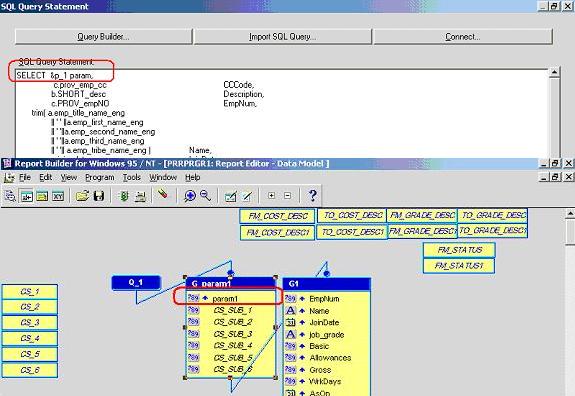Click the XY parameter form view icon
The width and height of the screenshot is (575, 396).
click(x=58, y=197)
